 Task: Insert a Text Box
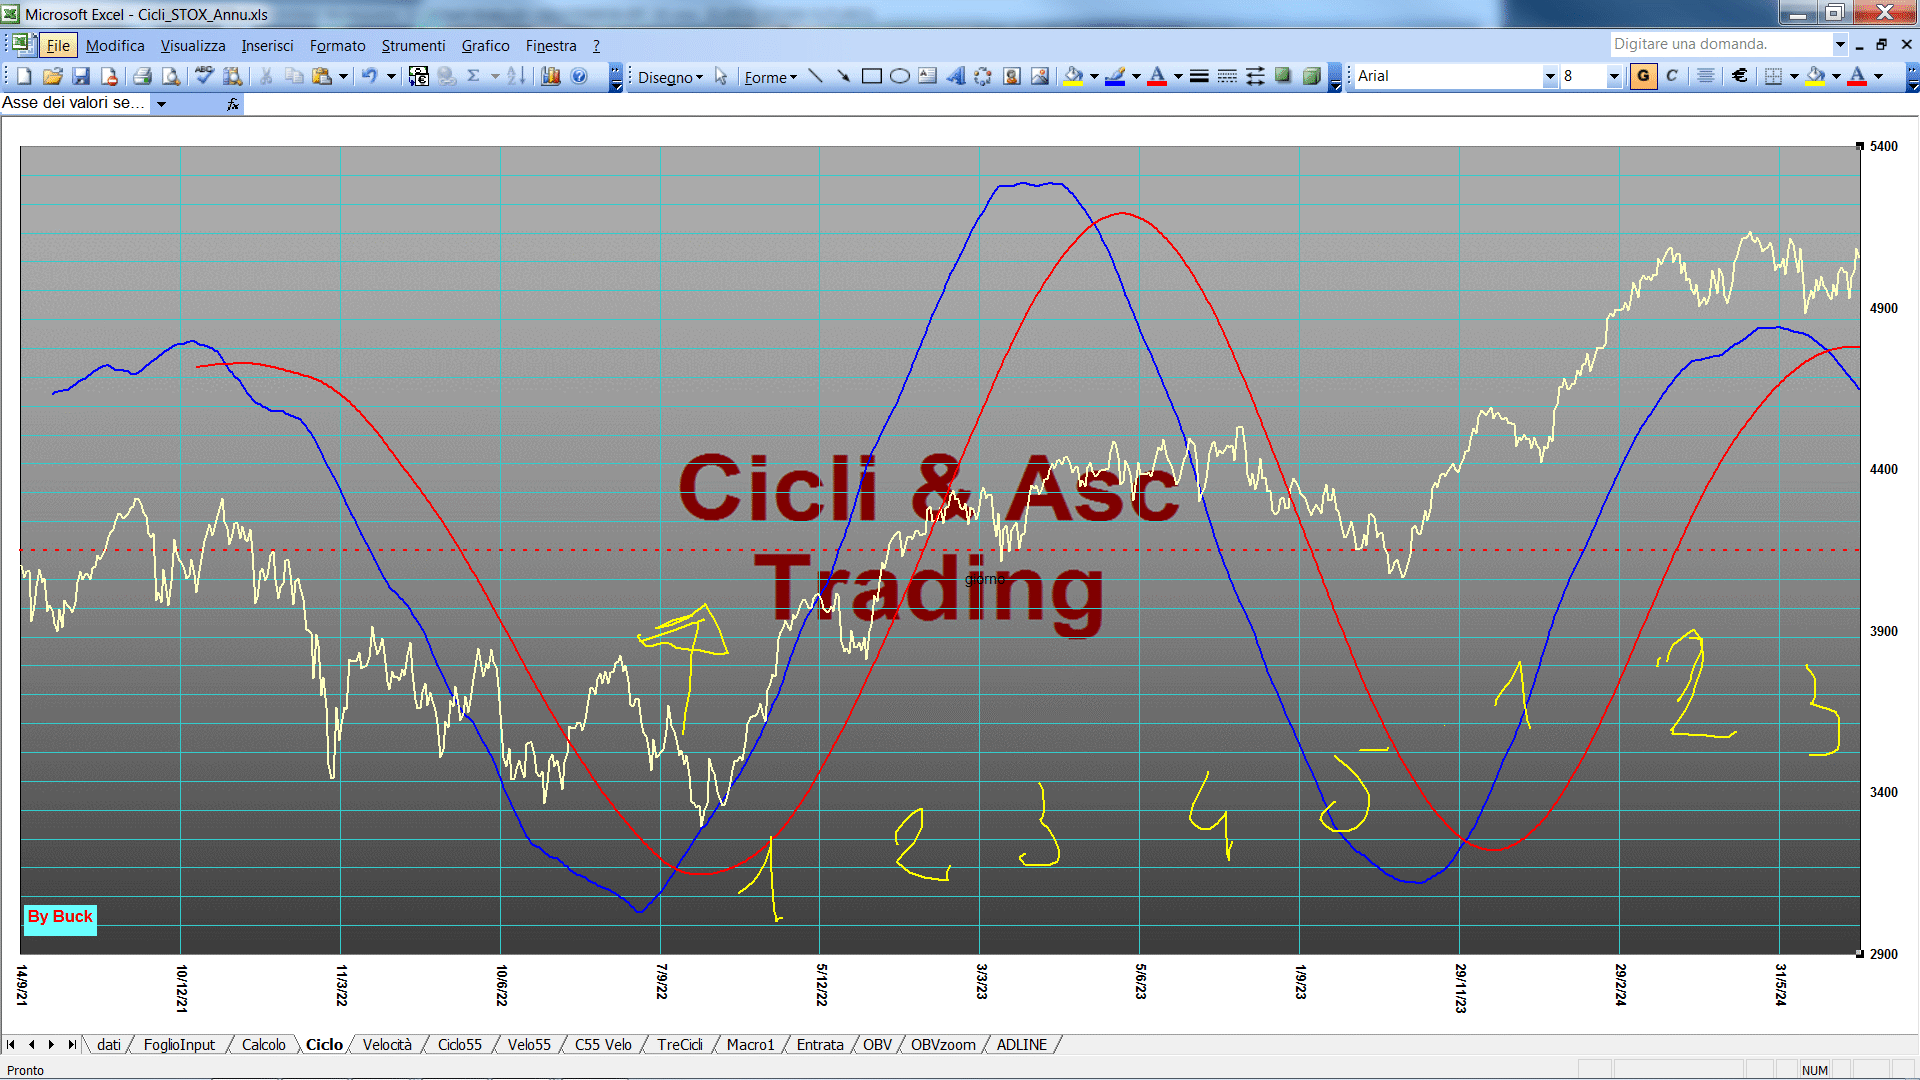click(x=928, y=76)
